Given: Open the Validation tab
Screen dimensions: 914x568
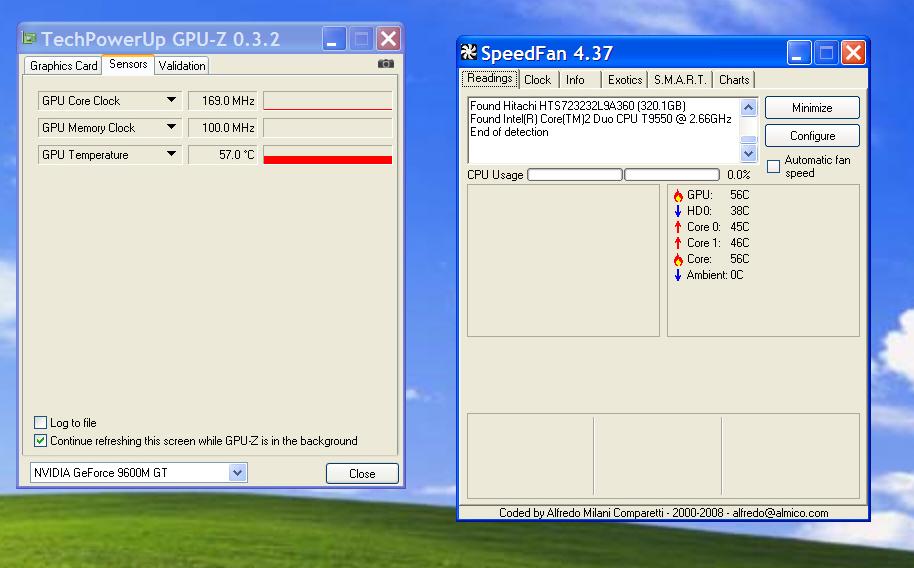Looking at the screenshot, I should (x=182, y=66).
